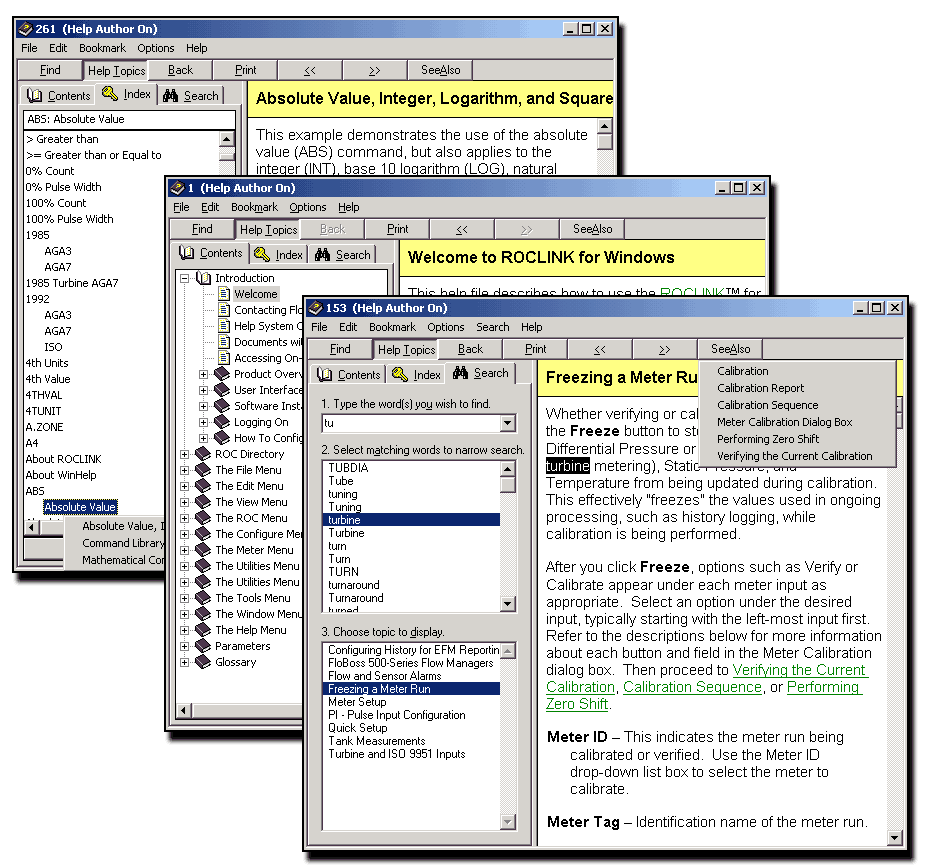
Task: Click the book icon beside Logging On
Action: click(222, 422)
